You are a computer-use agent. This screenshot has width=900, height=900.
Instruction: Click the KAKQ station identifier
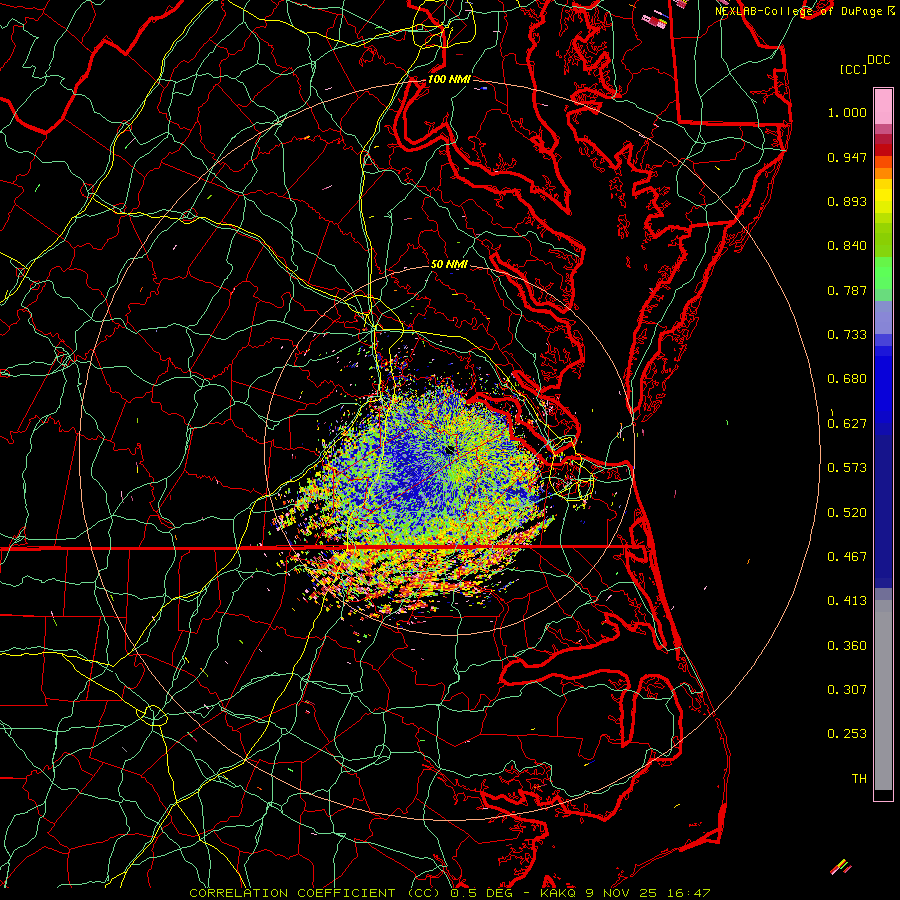[x=558, y=893]
